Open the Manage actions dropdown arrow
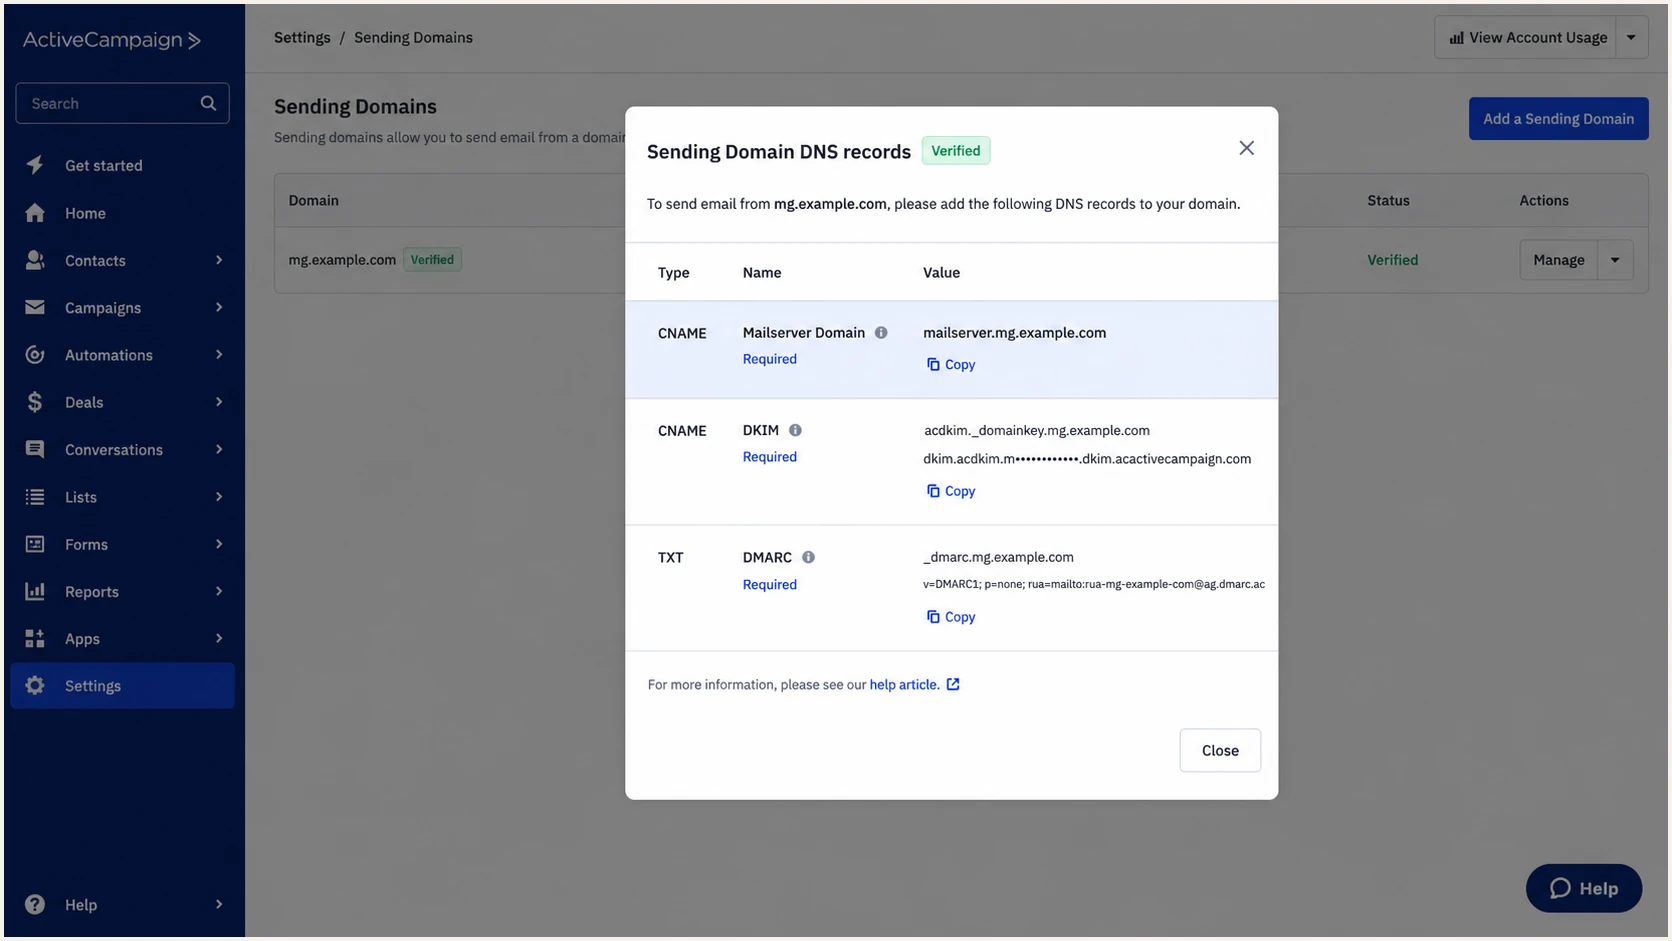1672x941 pixels. pos(1615,260)
